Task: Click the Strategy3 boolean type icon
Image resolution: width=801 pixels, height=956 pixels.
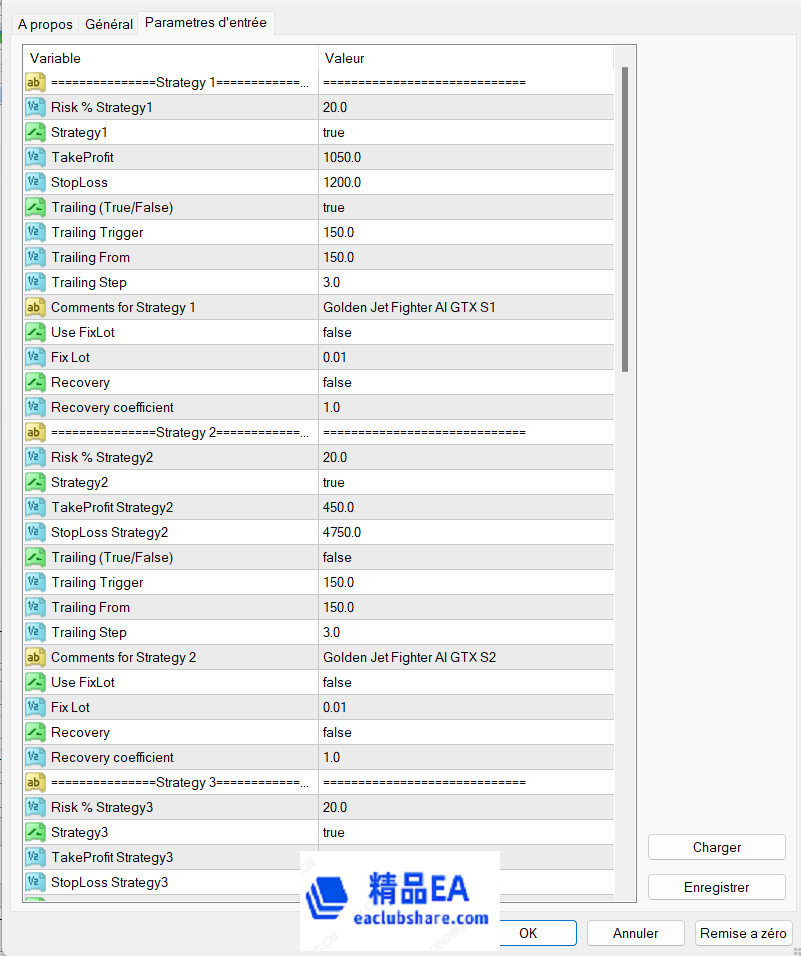Action: pos(35,832)
